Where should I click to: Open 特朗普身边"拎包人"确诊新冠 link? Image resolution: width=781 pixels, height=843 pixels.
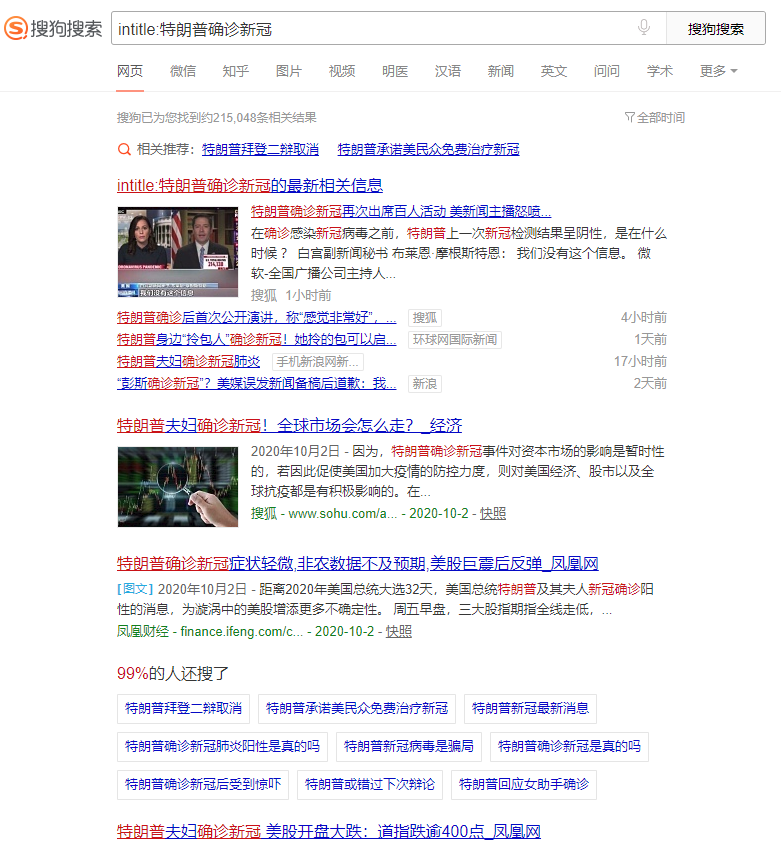[x=256, y=340]
